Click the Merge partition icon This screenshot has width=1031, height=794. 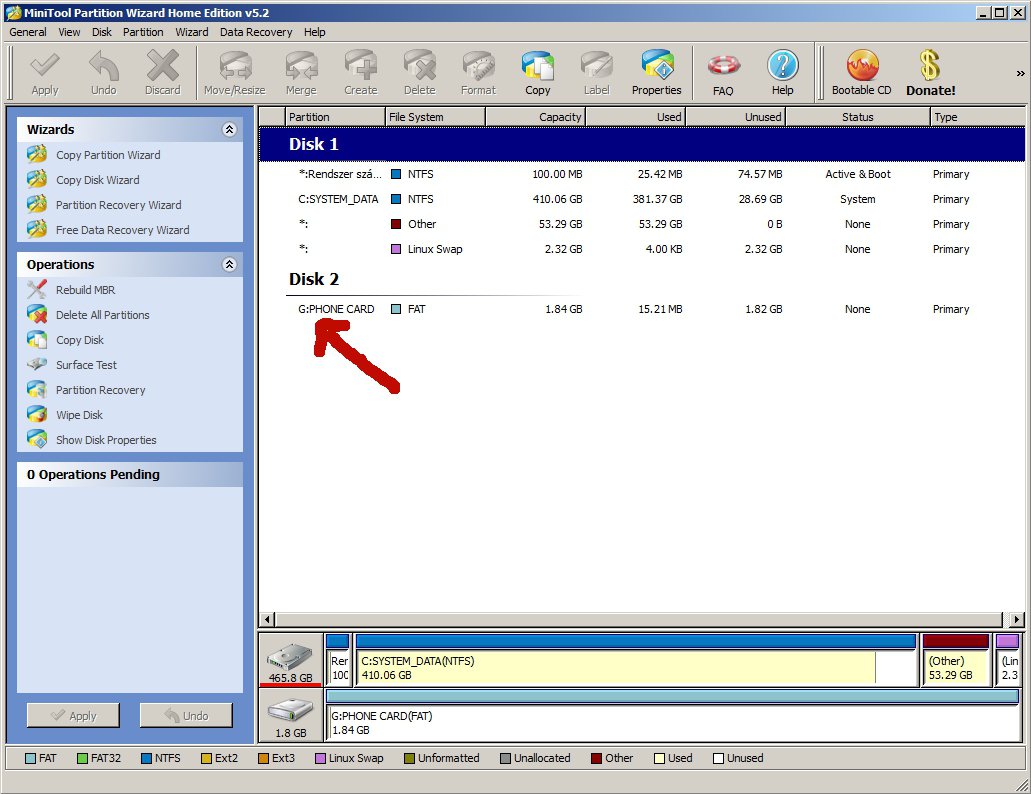point(301,72)
